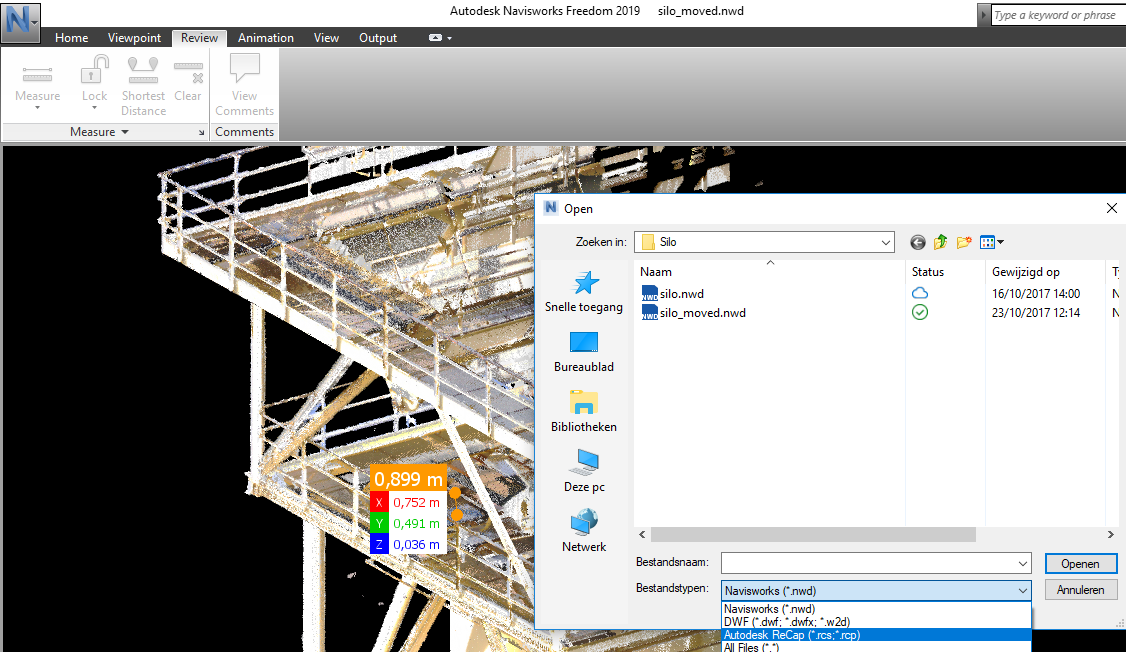
Task: Select the Review ribbon tab
Action: click(199, 38)
